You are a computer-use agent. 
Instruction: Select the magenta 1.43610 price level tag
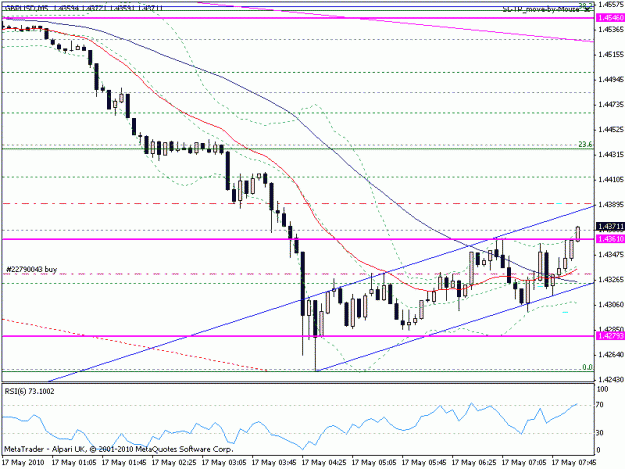pyautogui.click(x=610, y=239)
